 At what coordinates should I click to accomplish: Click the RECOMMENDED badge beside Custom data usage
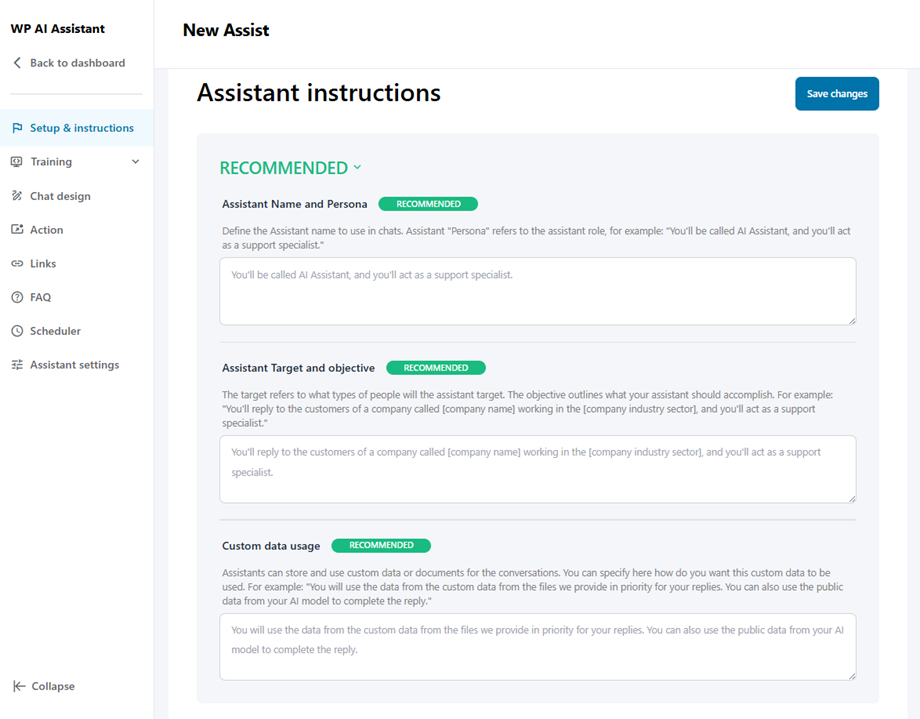[381, 546]
